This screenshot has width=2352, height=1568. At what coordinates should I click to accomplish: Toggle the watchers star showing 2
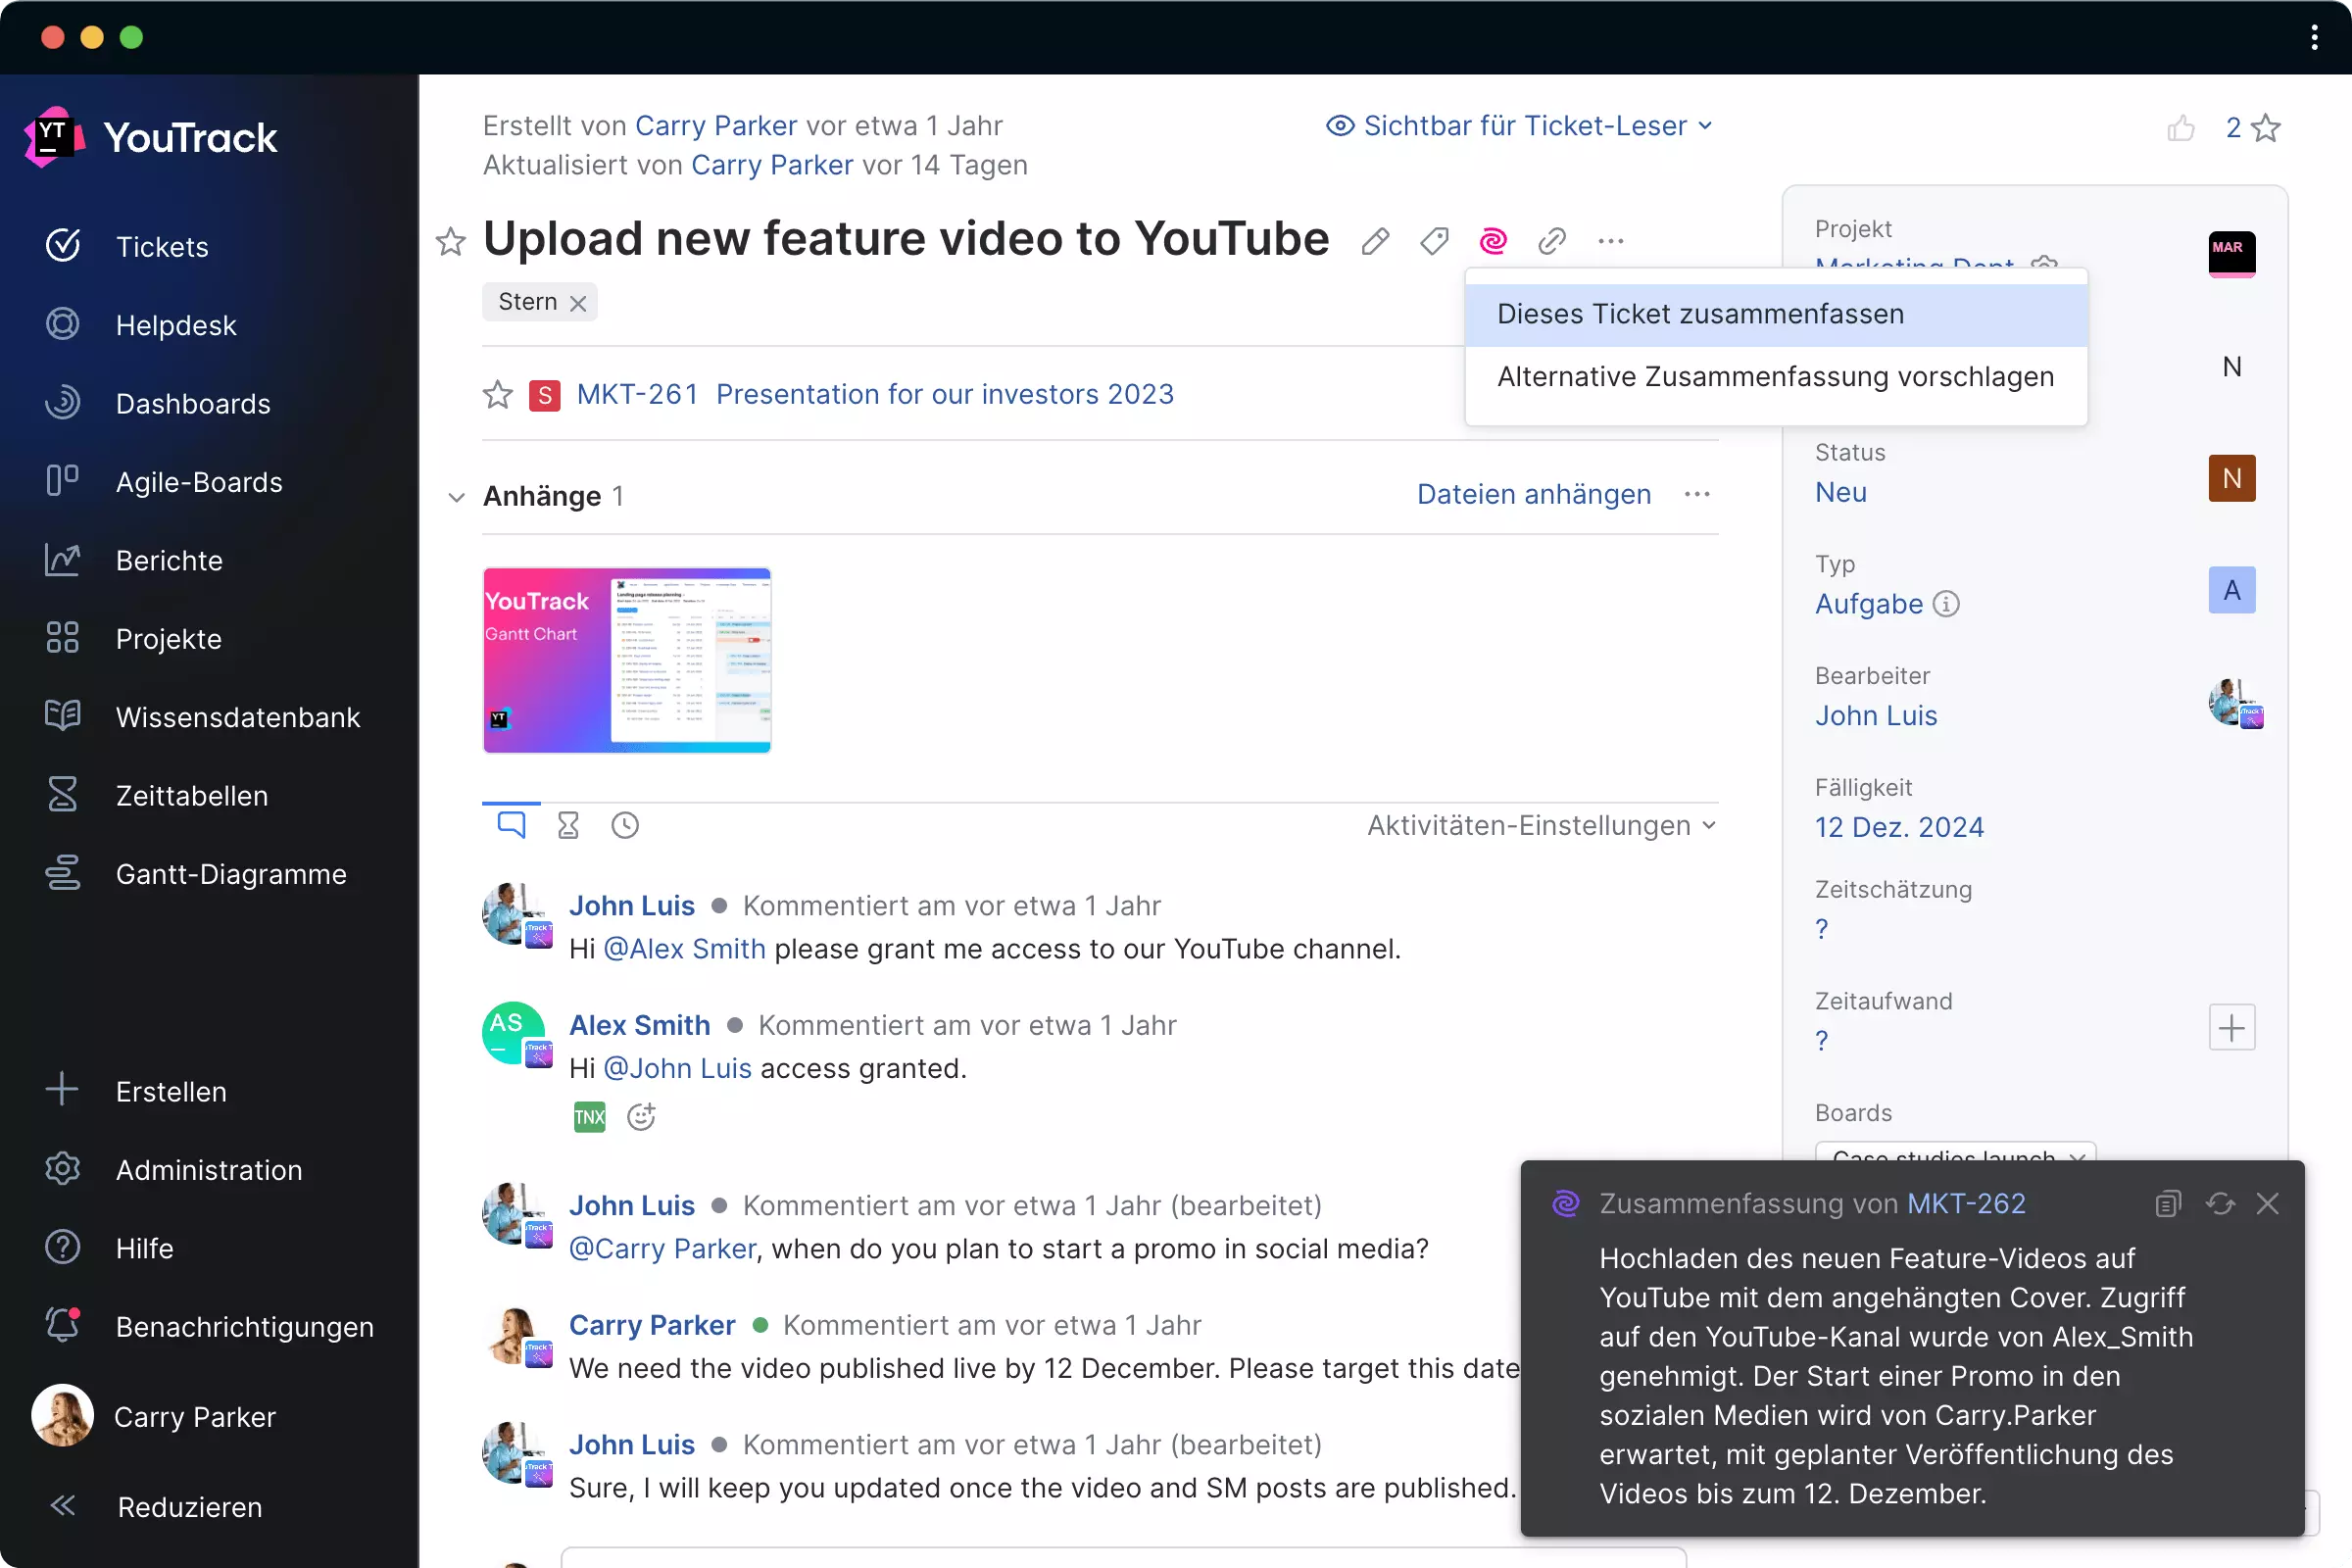pos(2266,128)
